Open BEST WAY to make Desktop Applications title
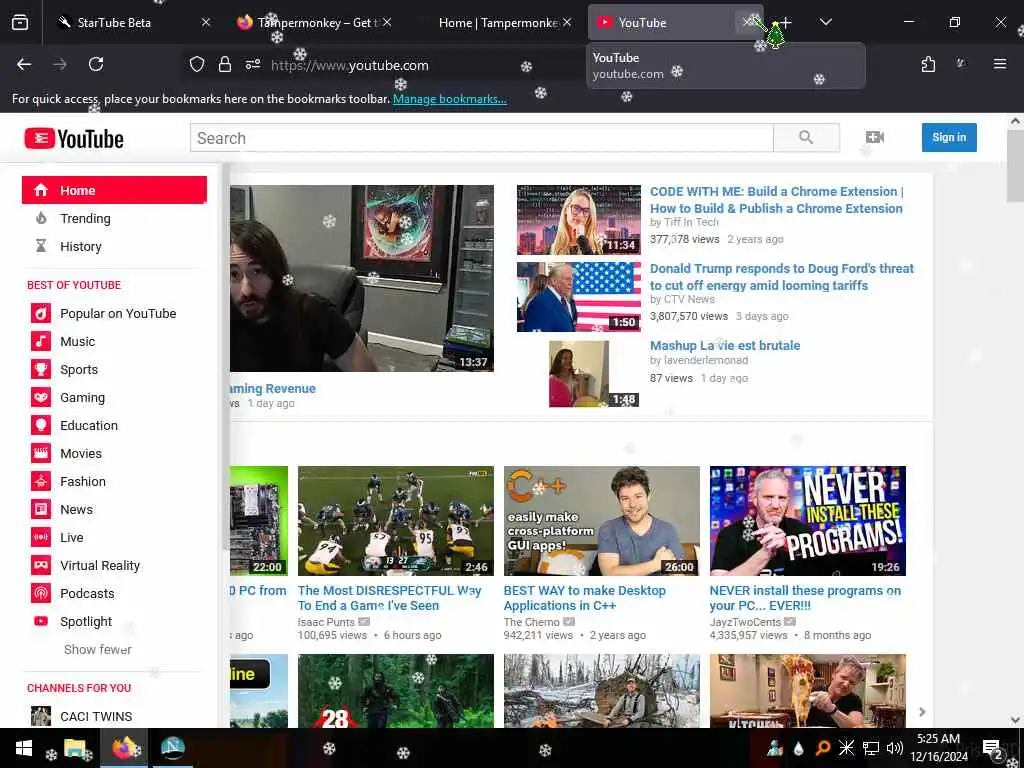1024x768 pixels. coord(584,598)
